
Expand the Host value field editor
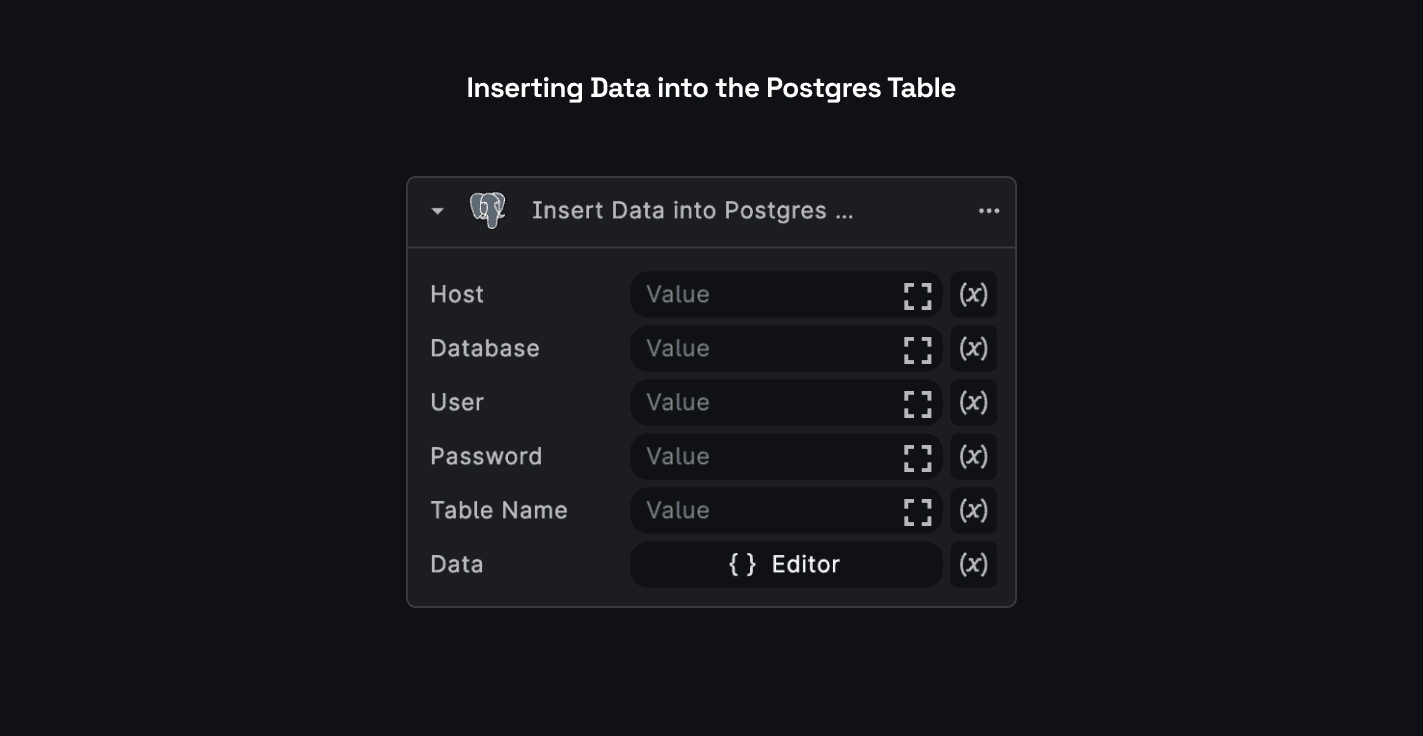coord(917,295)
